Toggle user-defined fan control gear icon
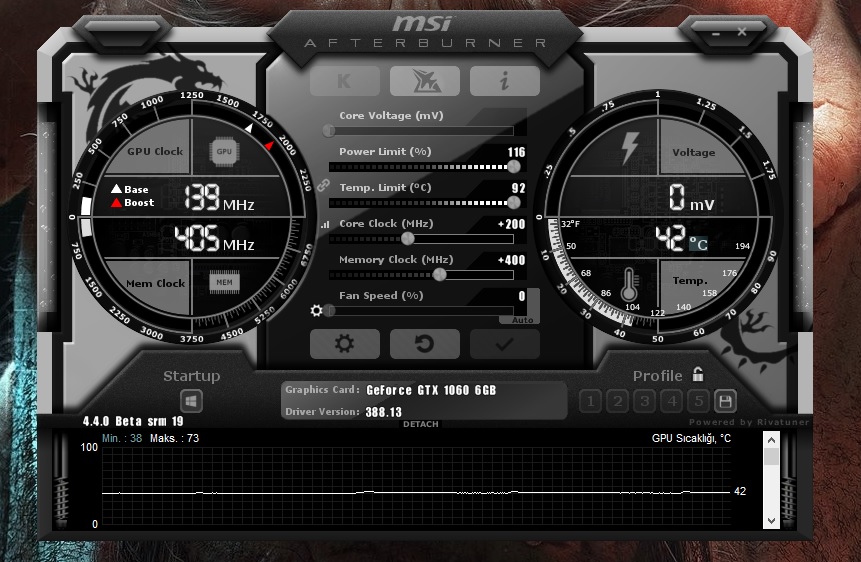 click(316, 310)
